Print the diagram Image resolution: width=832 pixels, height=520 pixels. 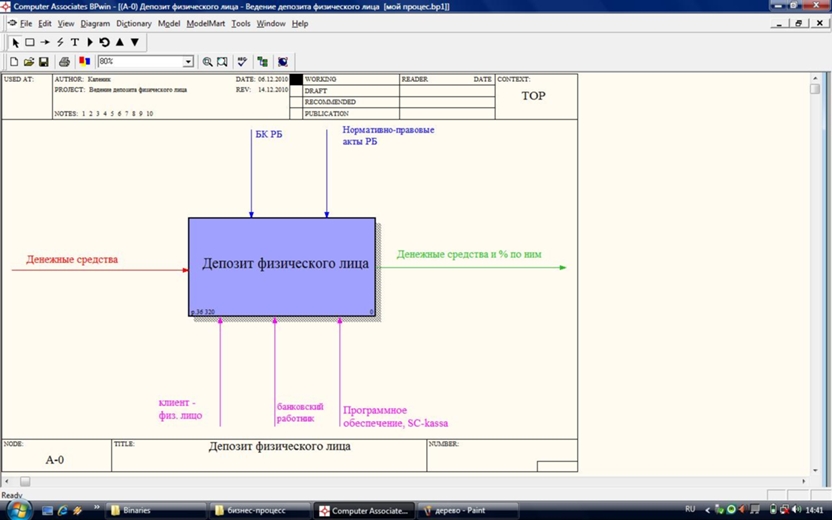tap(64, 62)
